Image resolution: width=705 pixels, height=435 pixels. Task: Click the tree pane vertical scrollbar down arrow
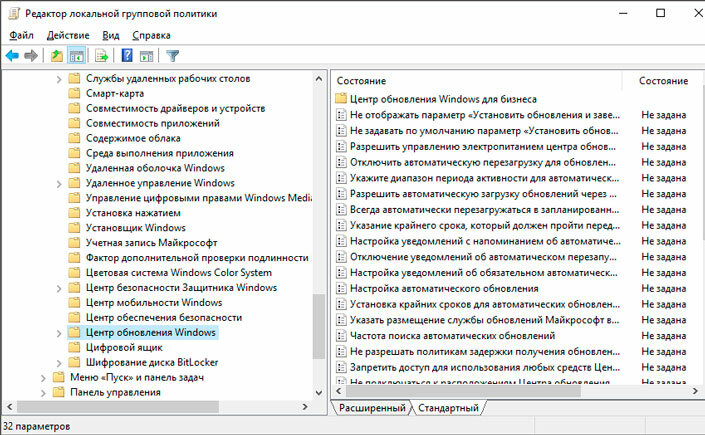coord(319,393)
